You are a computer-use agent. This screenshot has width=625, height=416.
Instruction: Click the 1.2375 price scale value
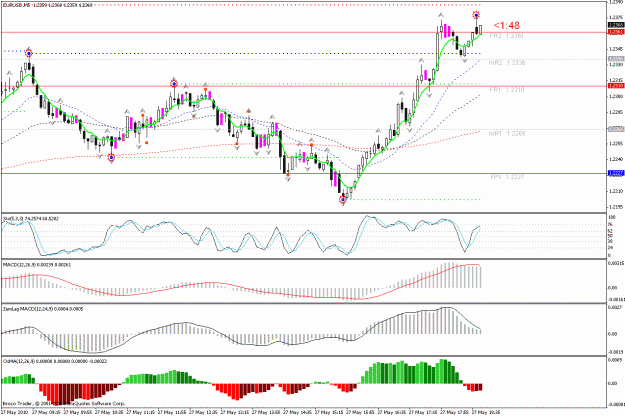(x=616, y=18)
